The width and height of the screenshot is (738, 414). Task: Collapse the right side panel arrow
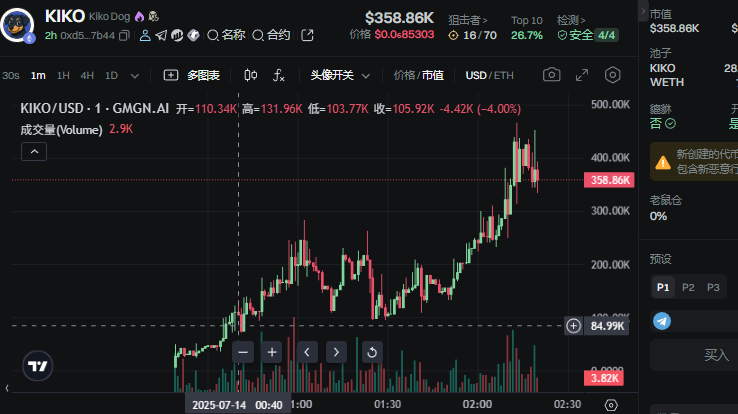[643, 11]
